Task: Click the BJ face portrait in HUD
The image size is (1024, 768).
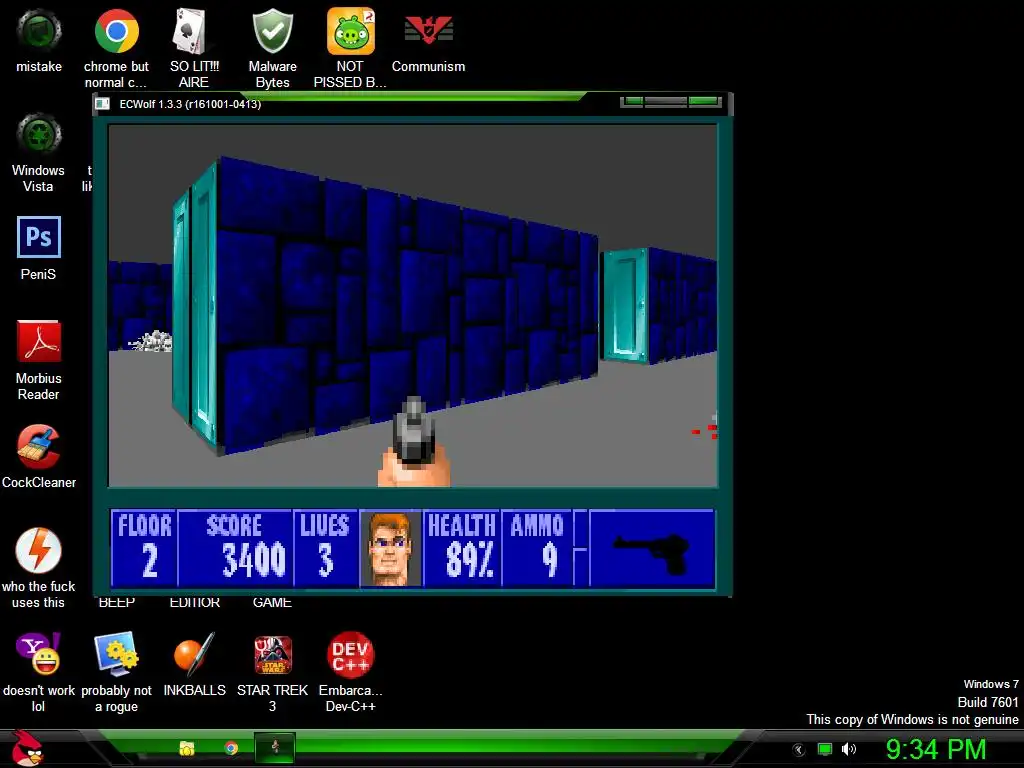Action: tap(391, 549)
